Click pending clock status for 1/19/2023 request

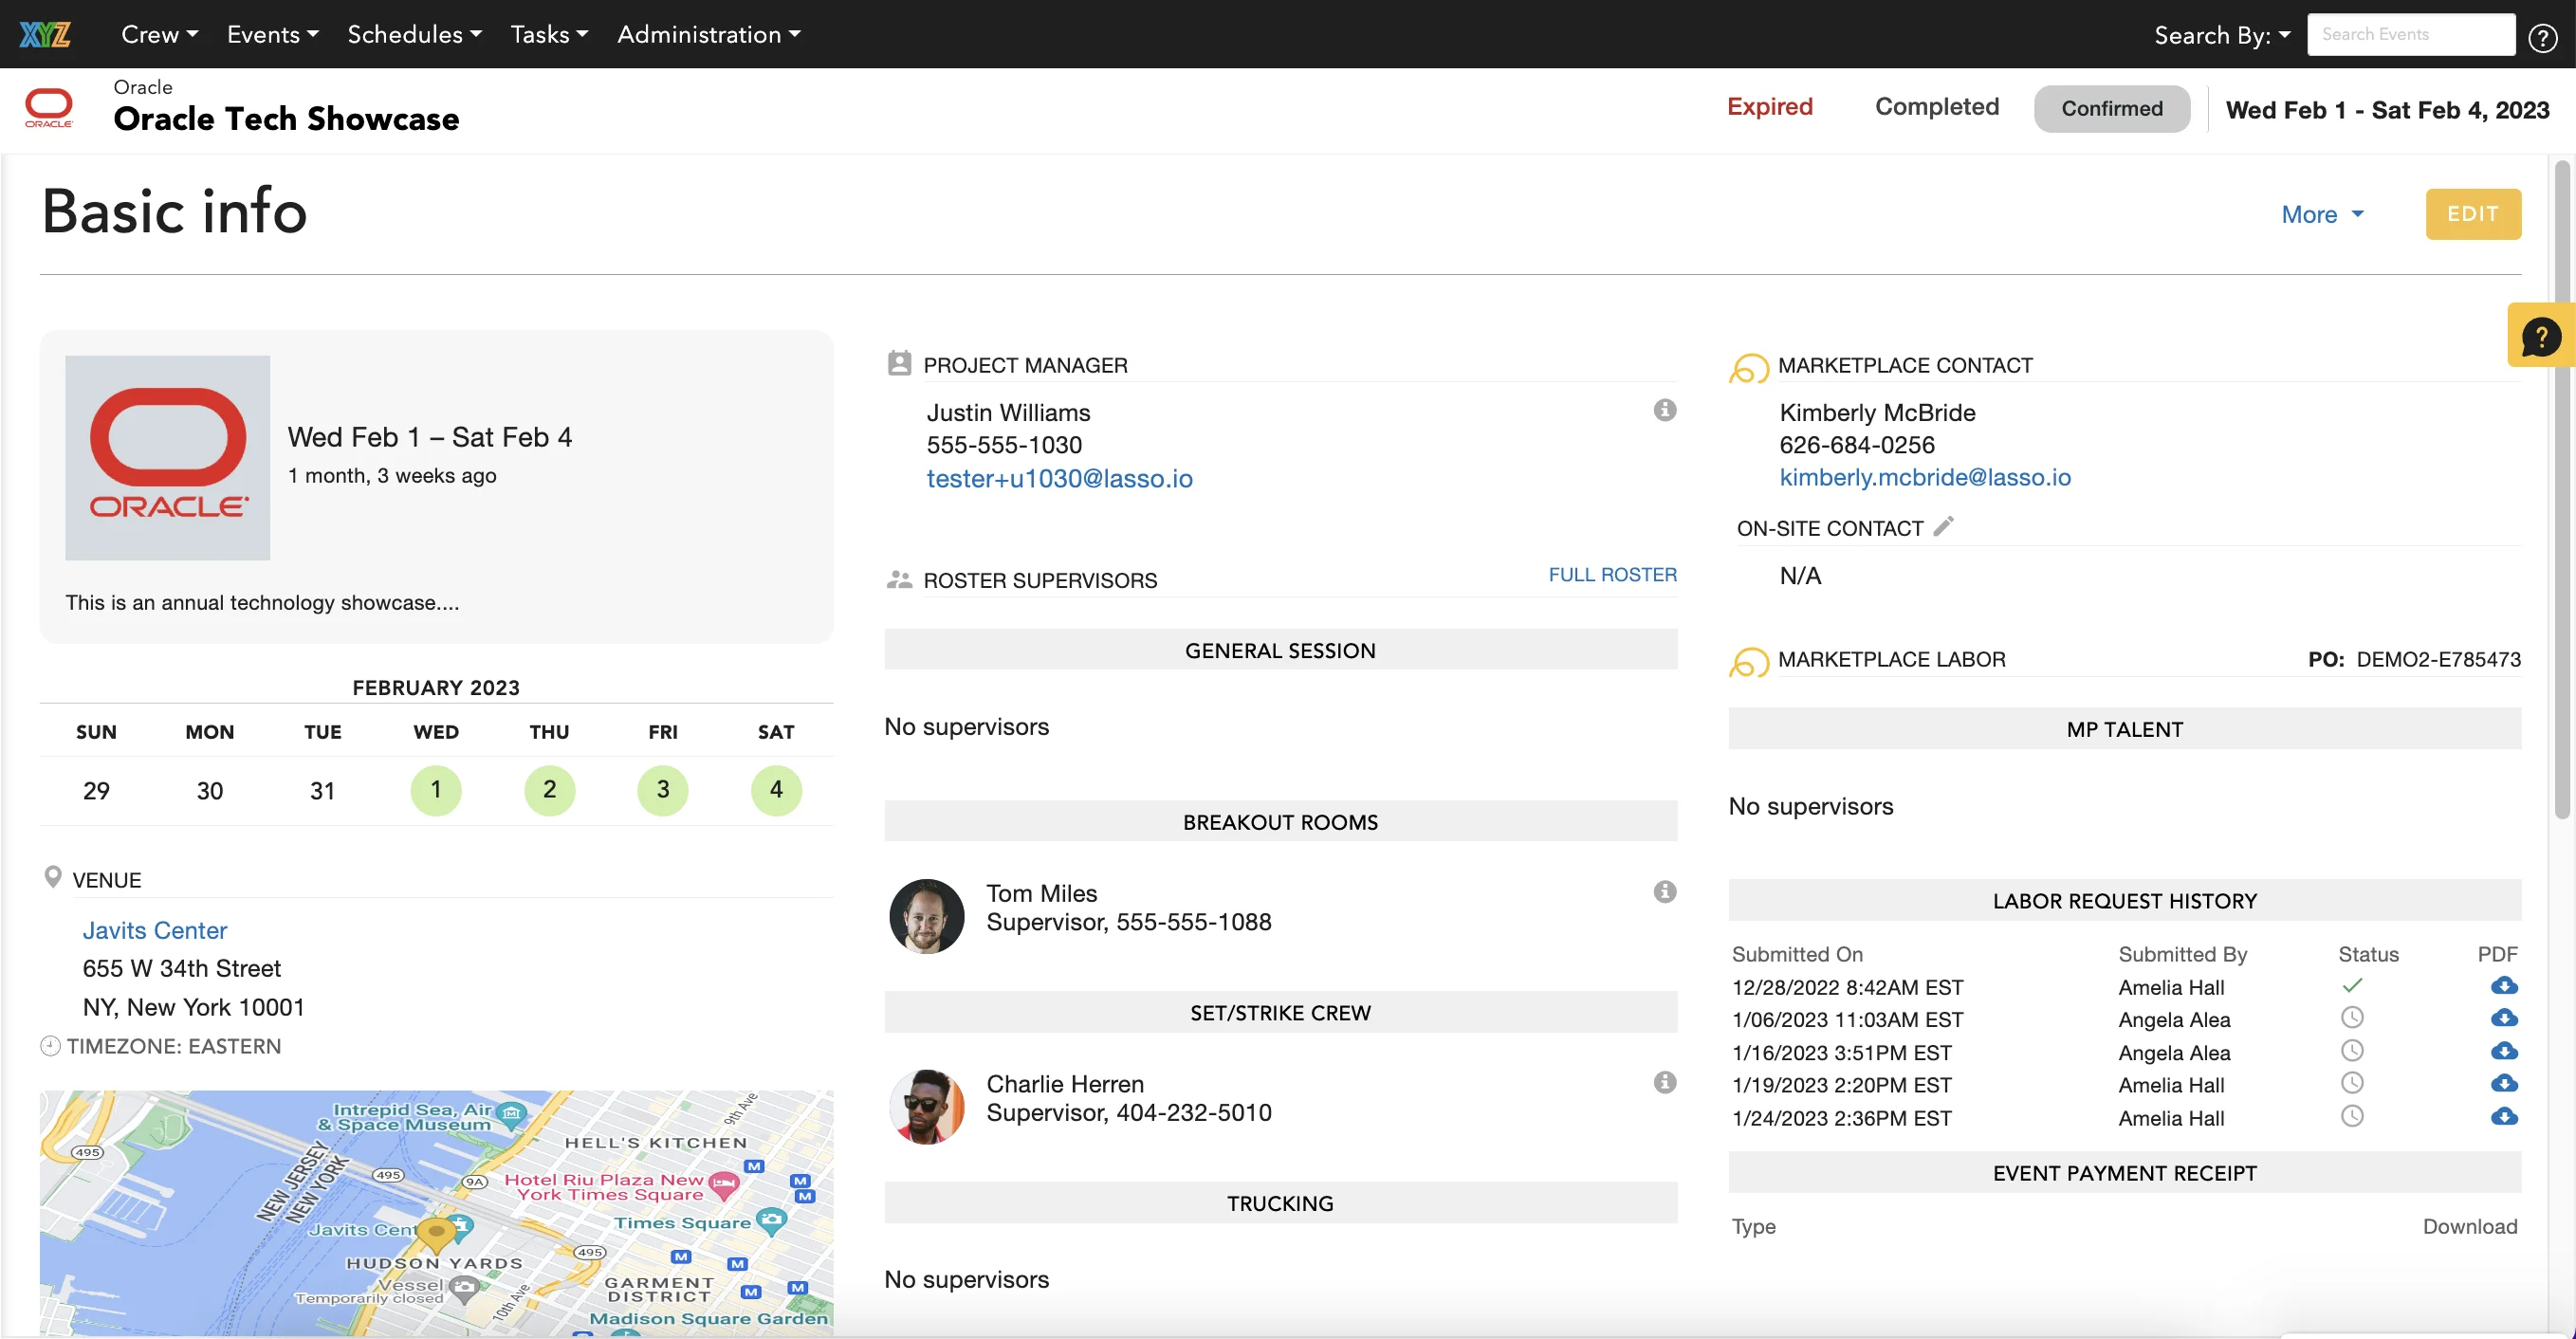(x=2352, y=1082)
